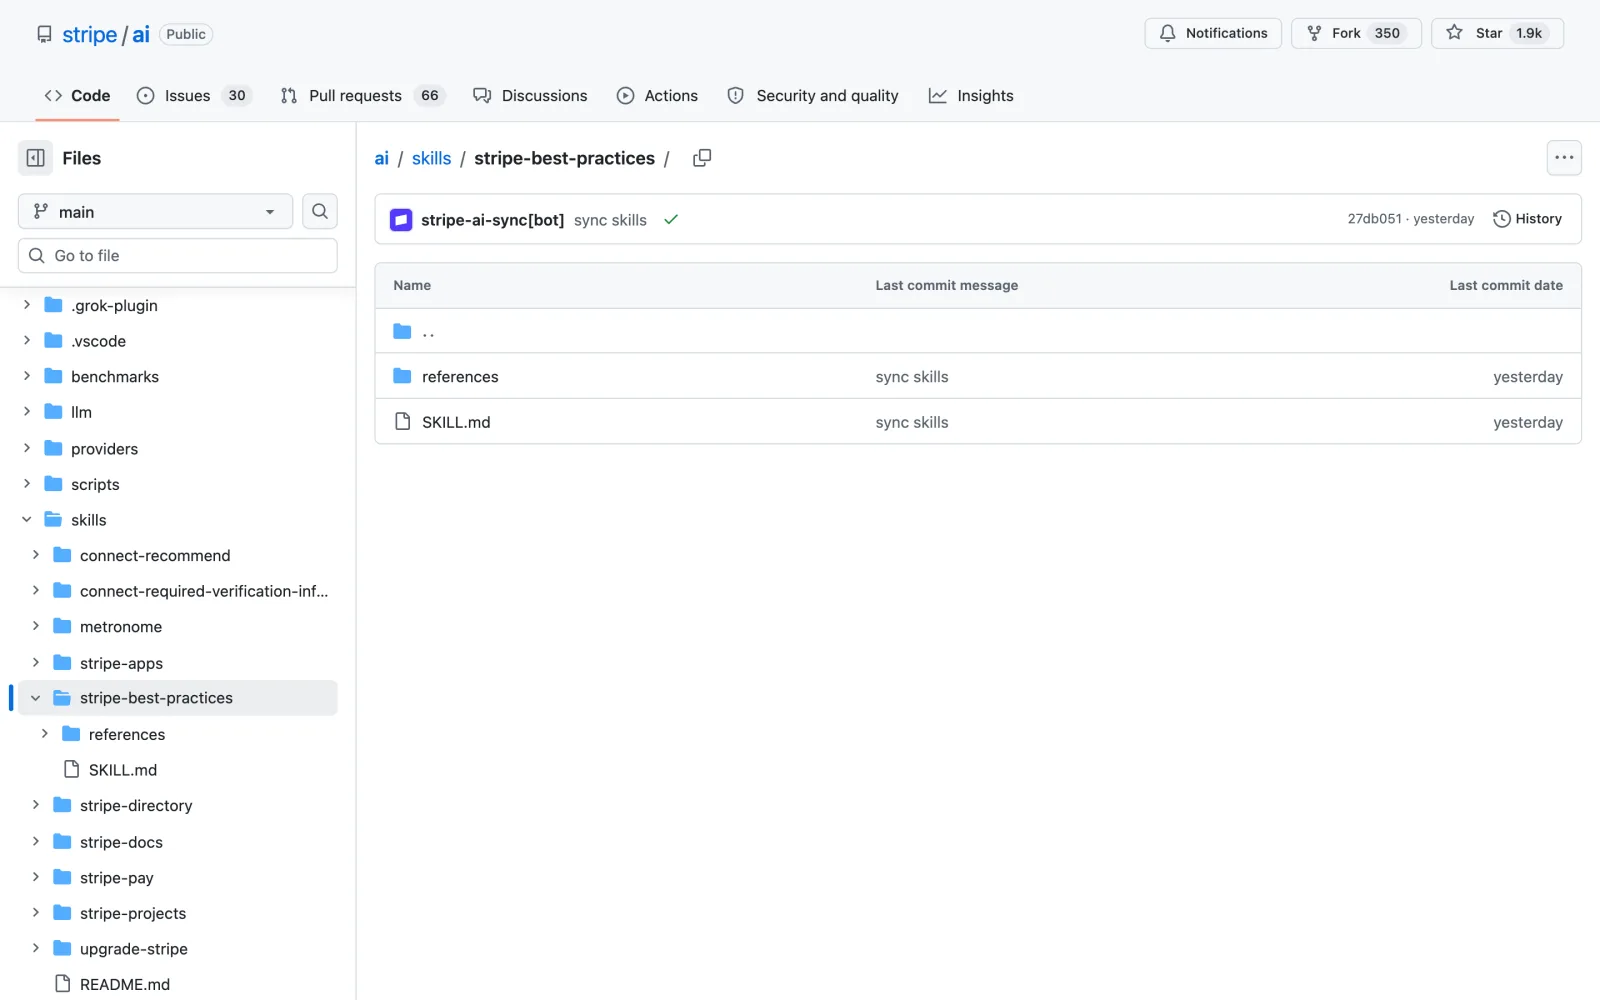The height and width of the screenshot is (1000, 1600).
Task: Open the Actions tab
Action: [x=657, y=96]
